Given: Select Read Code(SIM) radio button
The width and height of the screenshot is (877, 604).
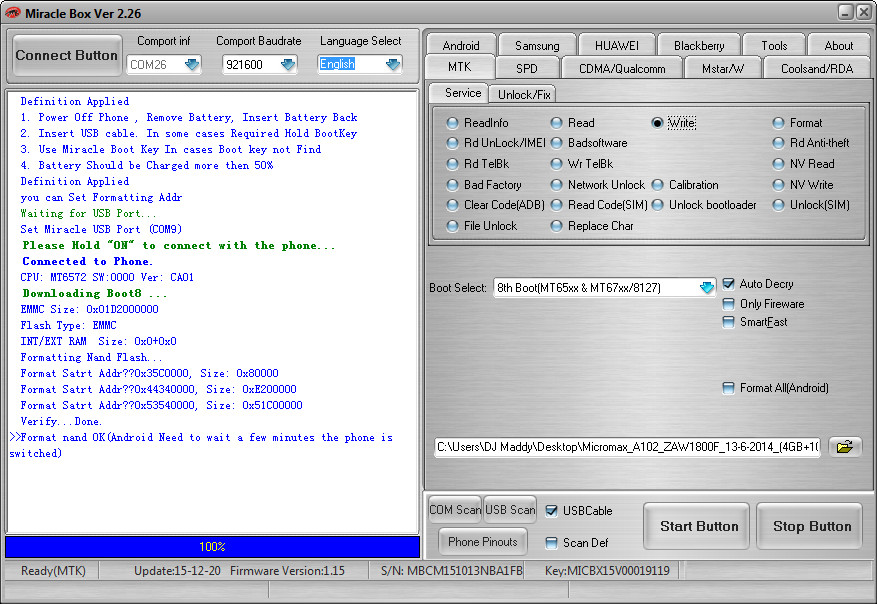Looking at the screenshot, I should (x=557, y=205).
